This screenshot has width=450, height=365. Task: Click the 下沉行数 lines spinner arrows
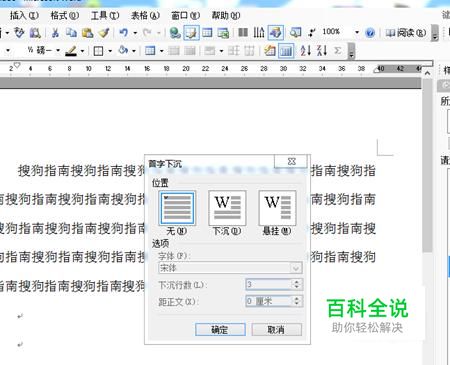pos(297,284)
